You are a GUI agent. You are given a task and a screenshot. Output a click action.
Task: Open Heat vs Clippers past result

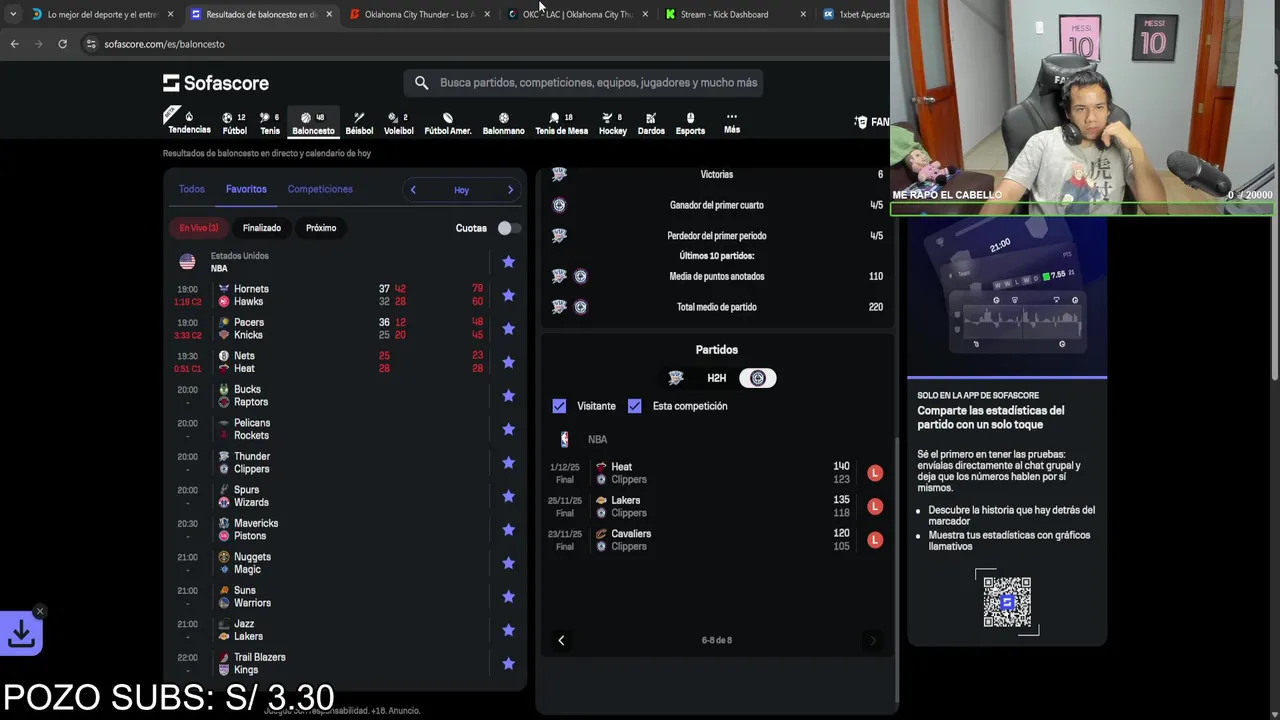tap(716, 473)
